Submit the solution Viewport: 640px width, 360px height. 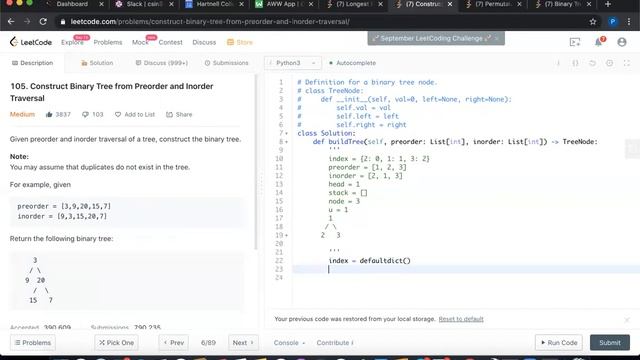tap(610, 342)
